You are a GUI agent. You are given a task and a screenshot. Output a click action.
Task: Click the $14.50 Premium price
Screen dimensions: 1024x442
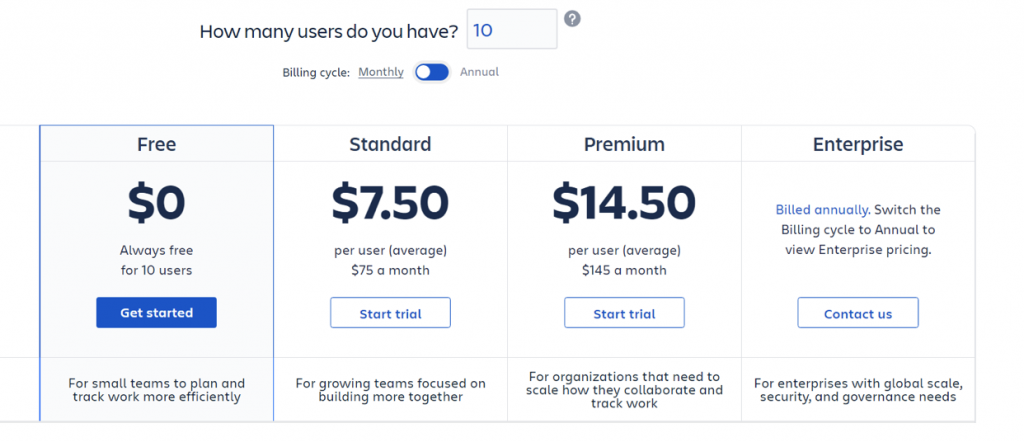pos(624,203)
